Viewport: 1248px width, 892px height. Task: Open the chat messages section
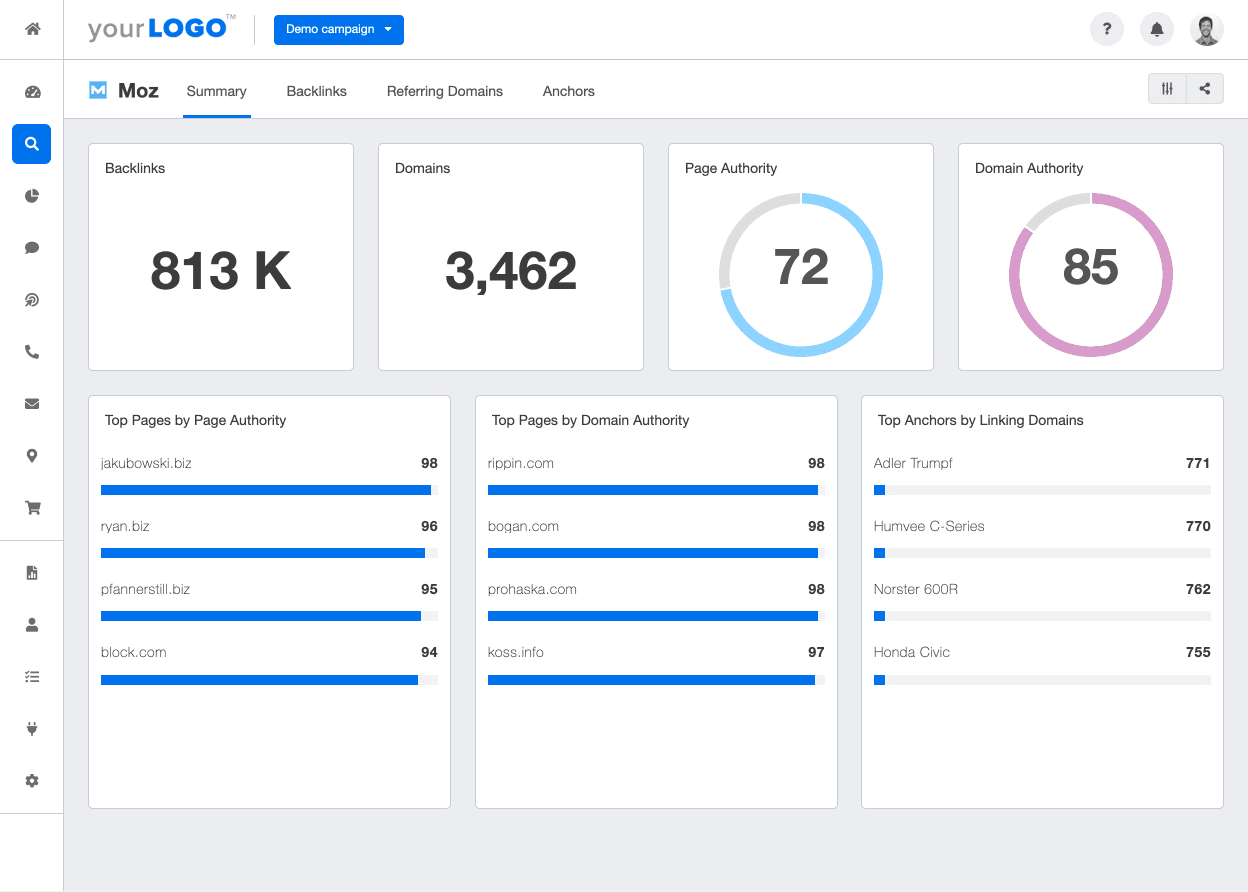31,248
